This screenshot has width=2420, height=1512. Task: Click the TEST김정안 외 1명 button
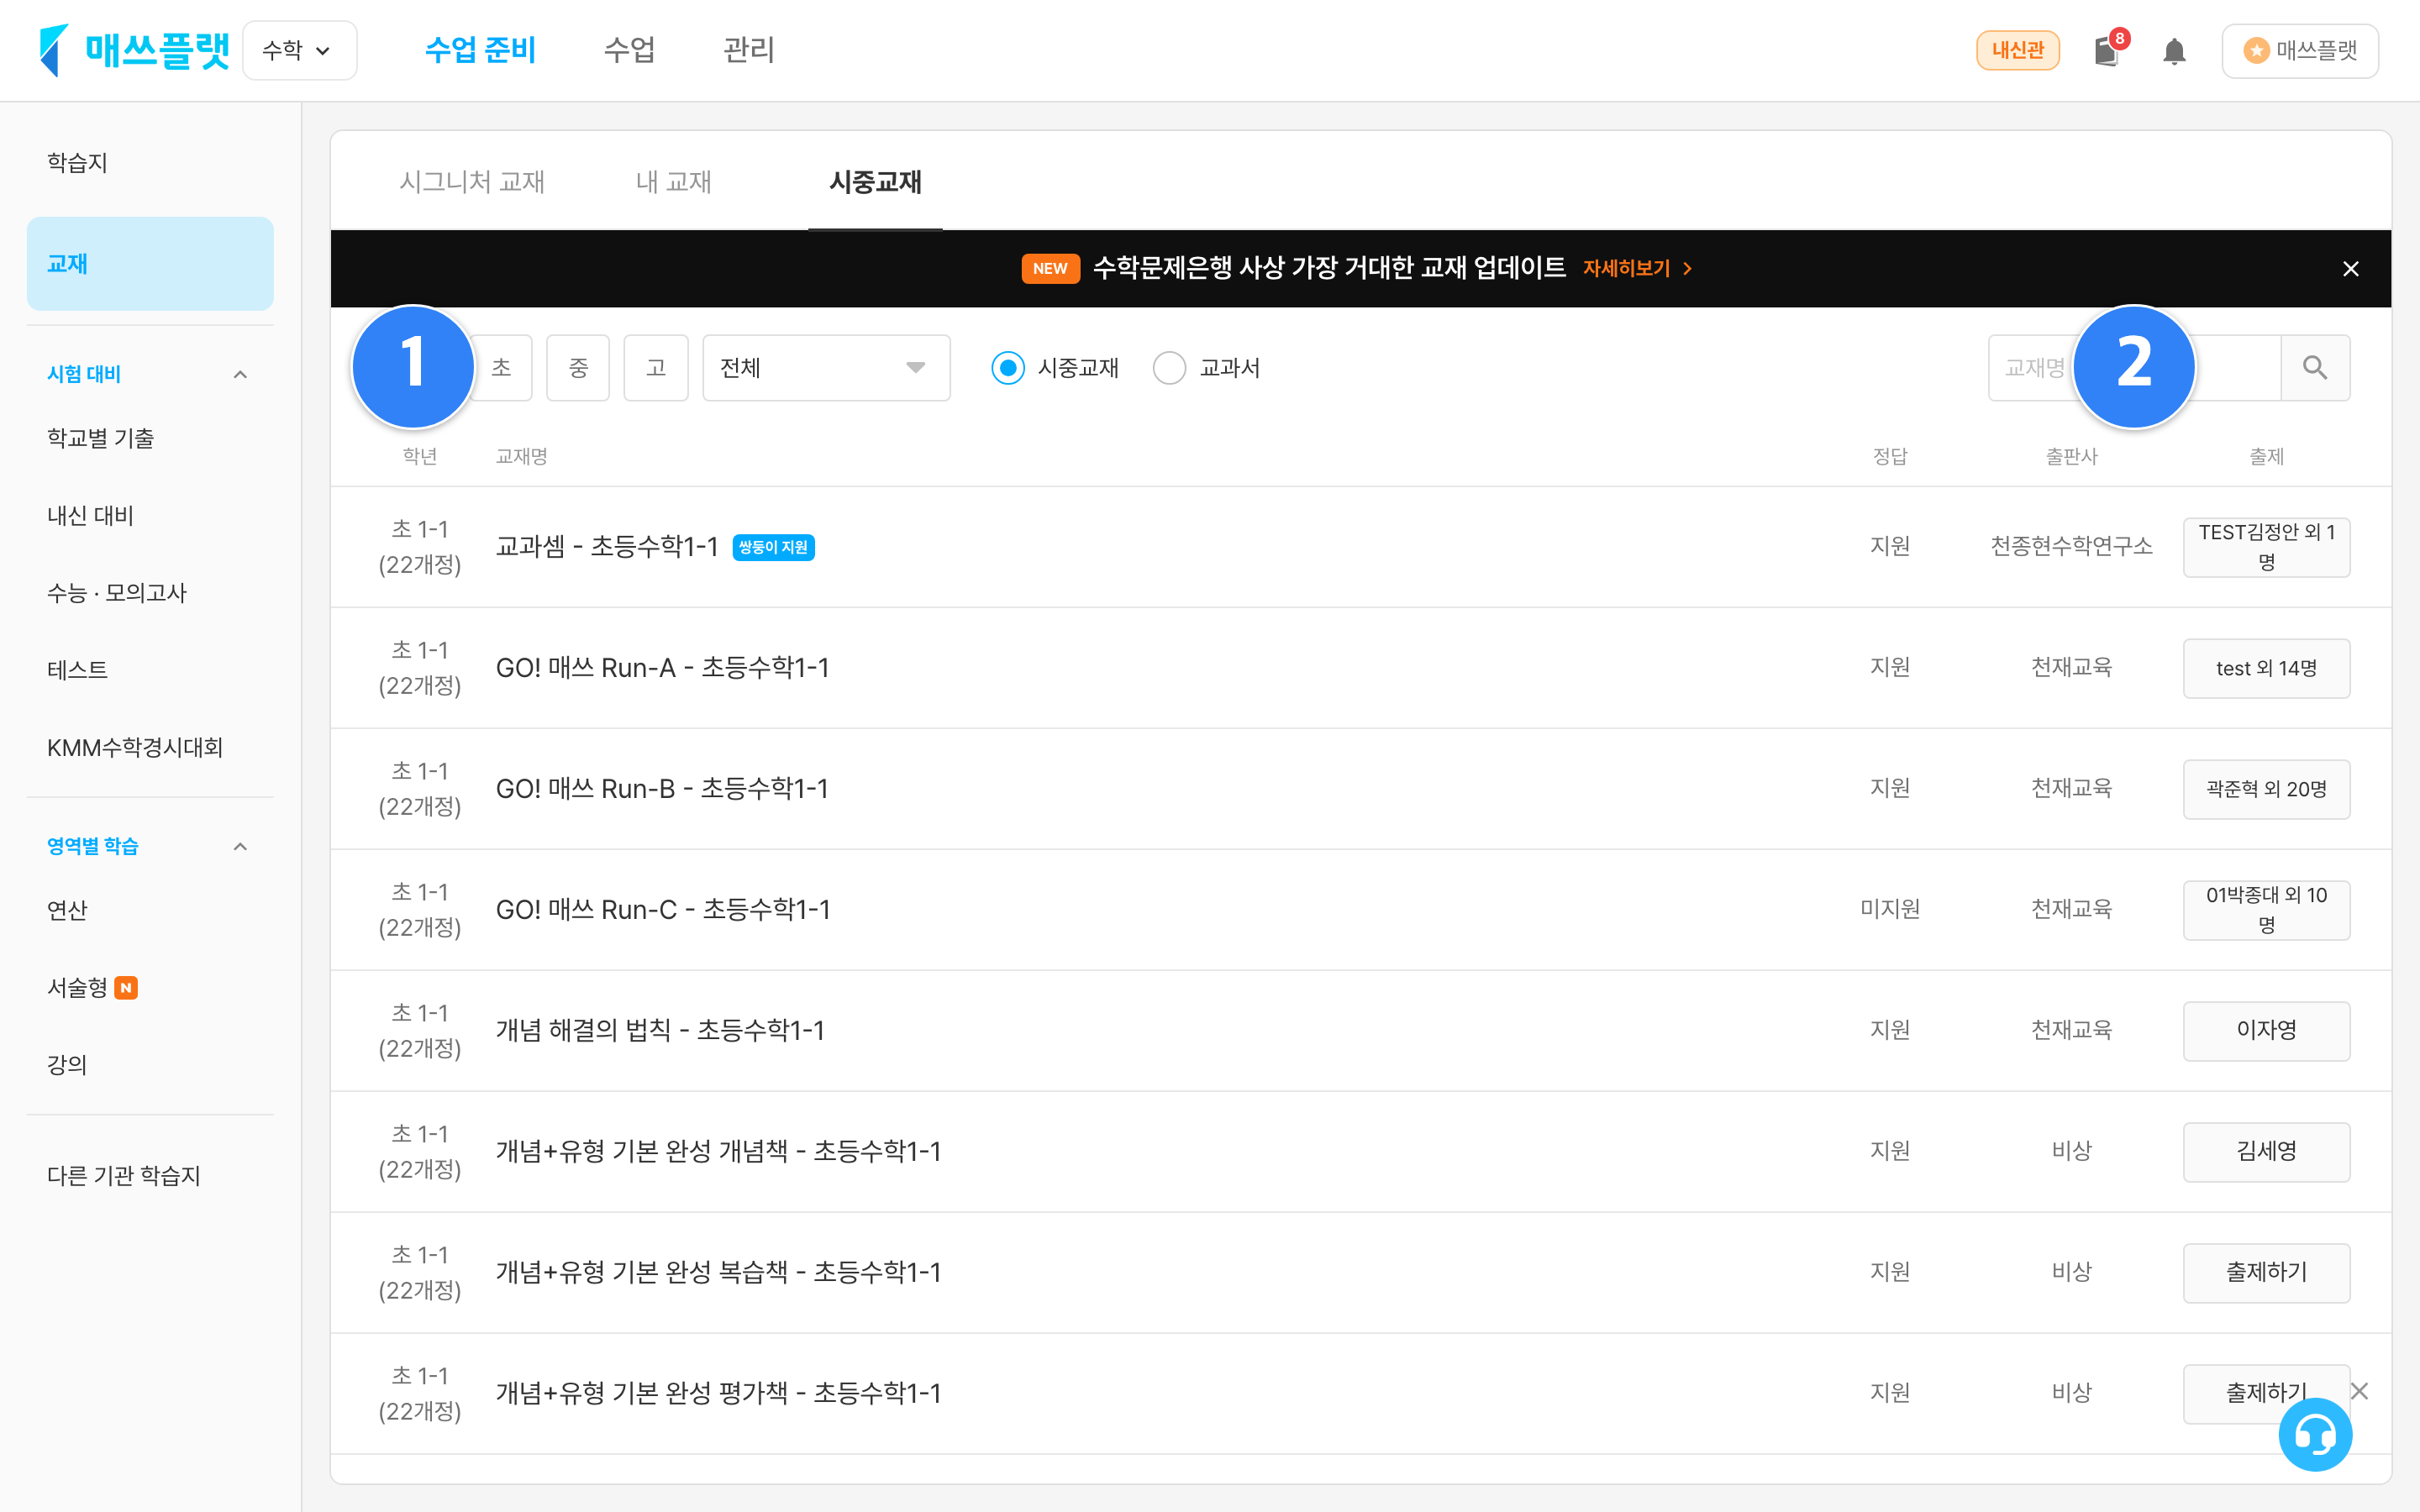click(2266, 547)
